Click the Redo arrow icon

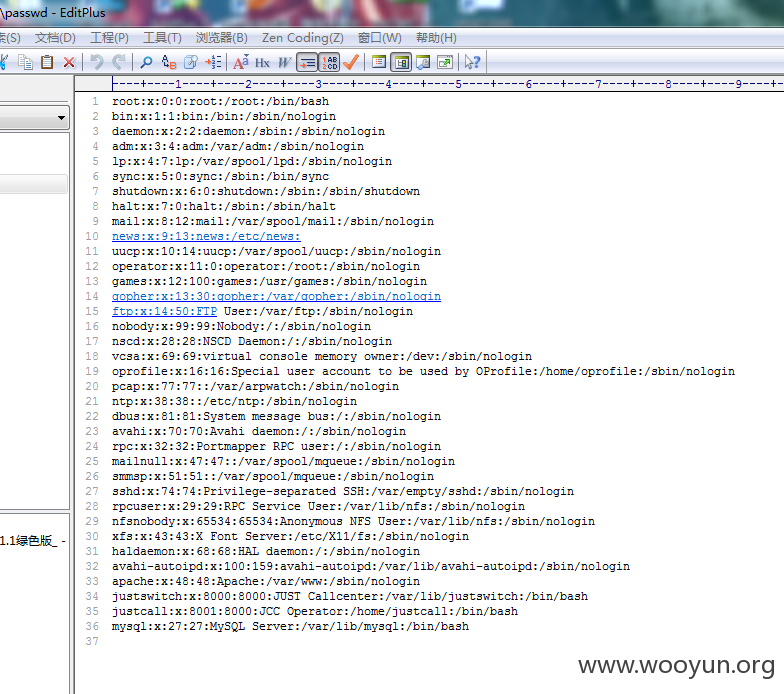click(x=118, y=62)
